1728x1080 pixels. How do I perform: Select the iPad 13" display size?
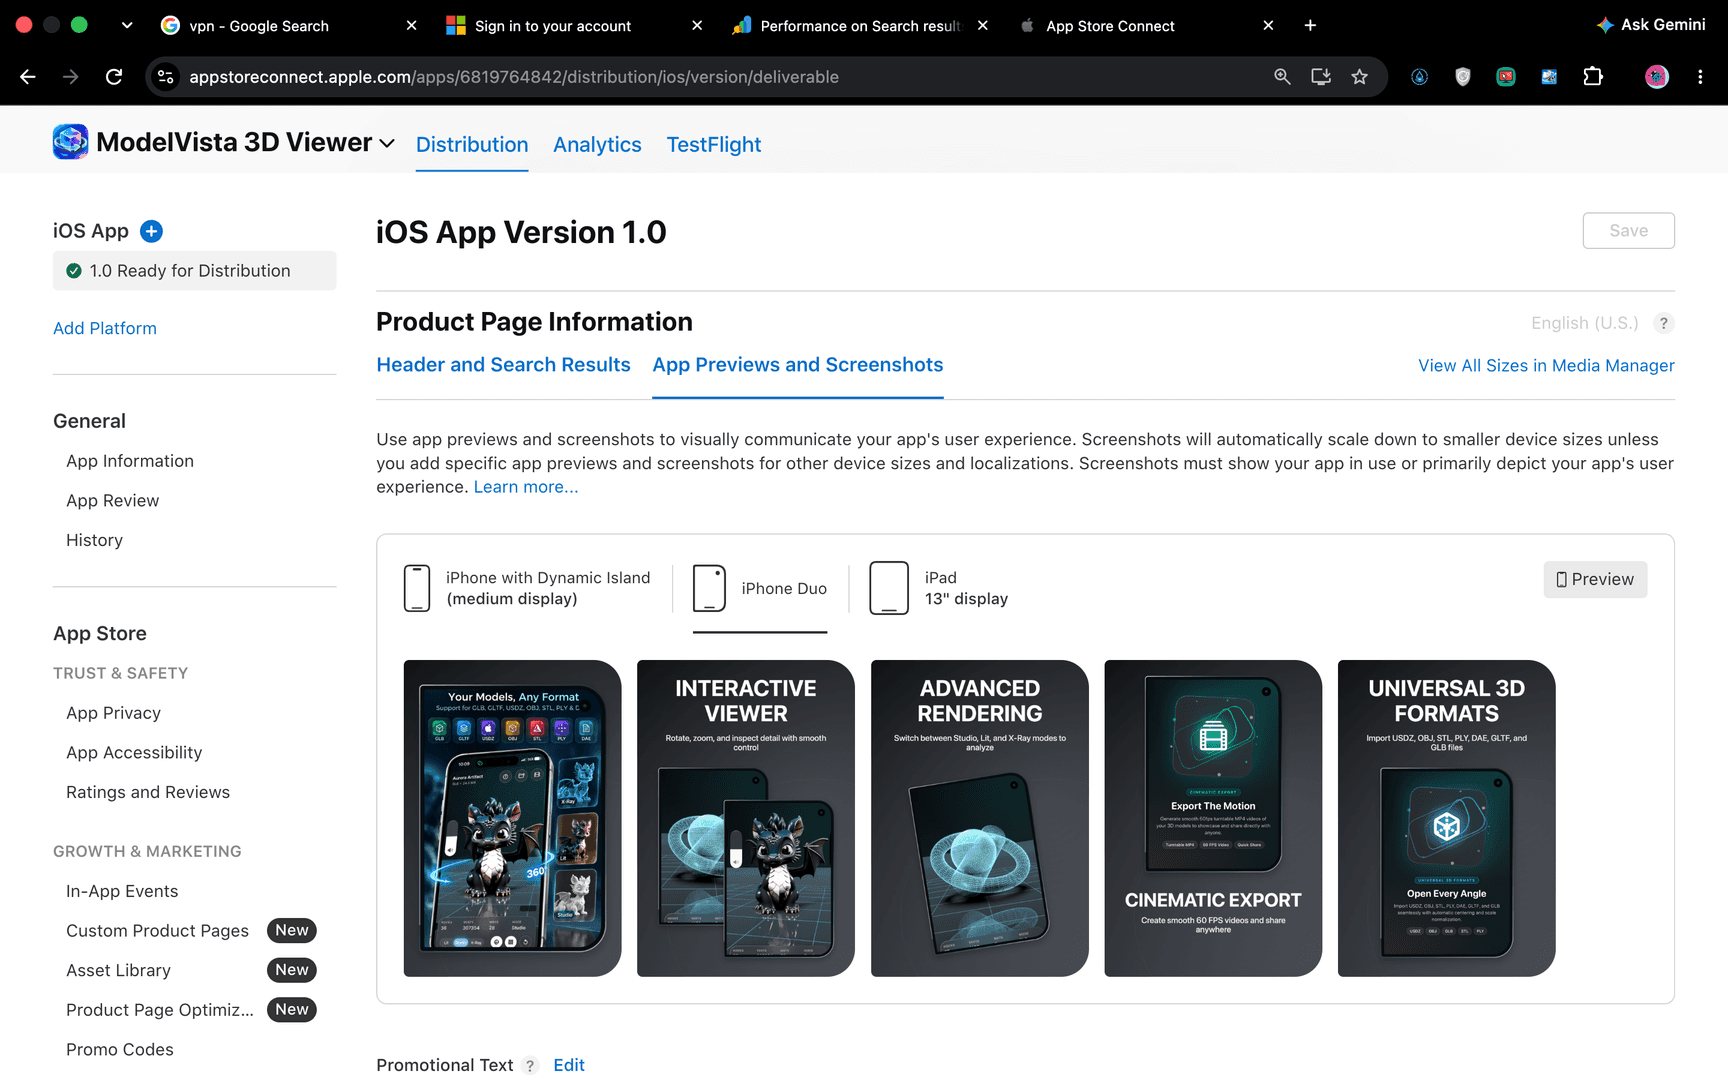point(939,588)
